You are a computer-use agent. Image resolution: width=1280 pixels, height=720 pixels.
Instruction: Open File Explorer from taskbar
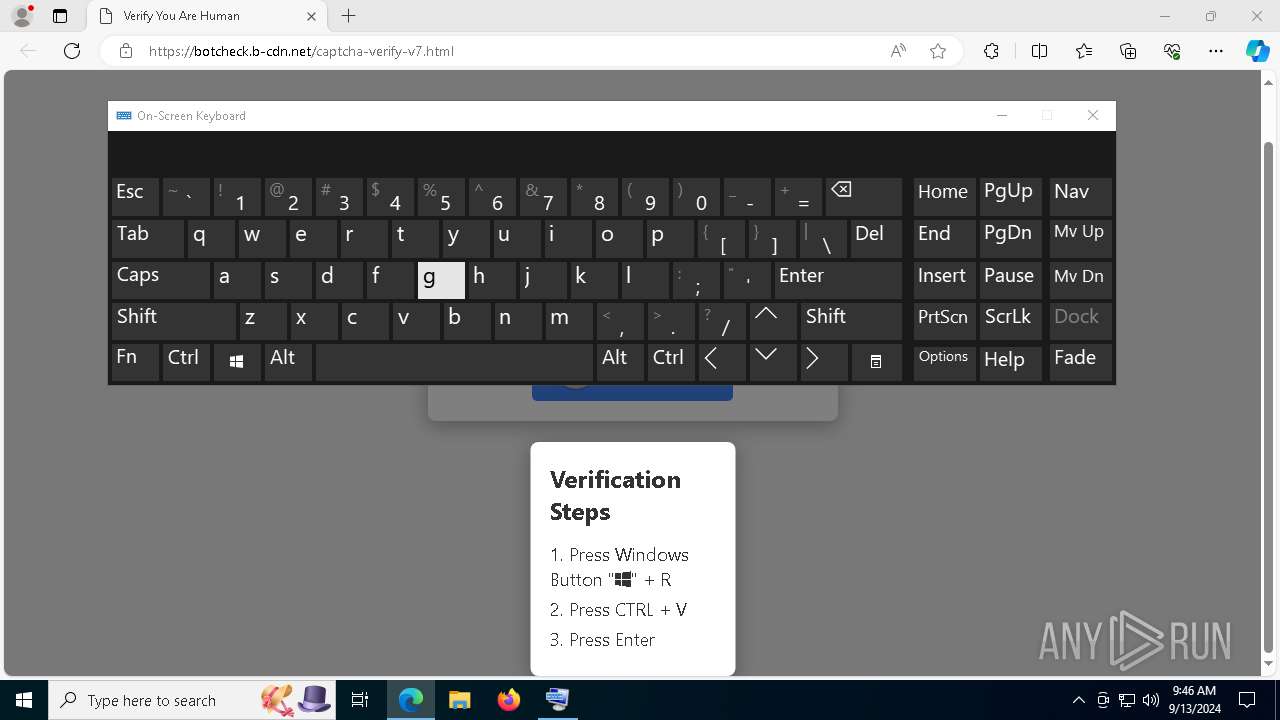459,700
